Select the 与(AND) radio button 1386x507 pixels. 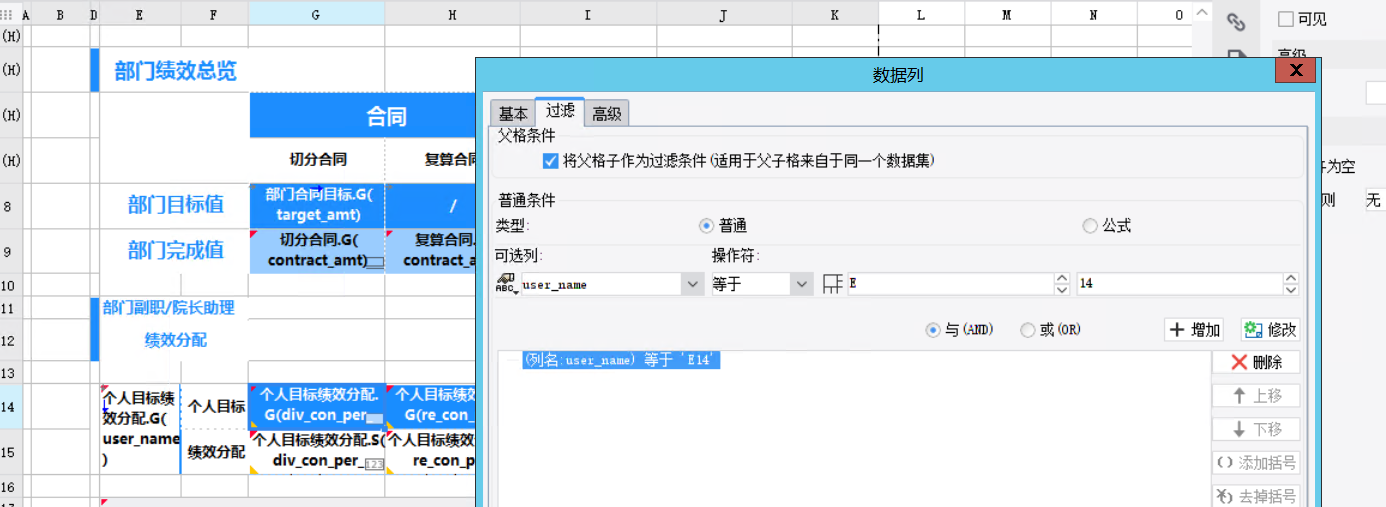[x=933, y=330]
